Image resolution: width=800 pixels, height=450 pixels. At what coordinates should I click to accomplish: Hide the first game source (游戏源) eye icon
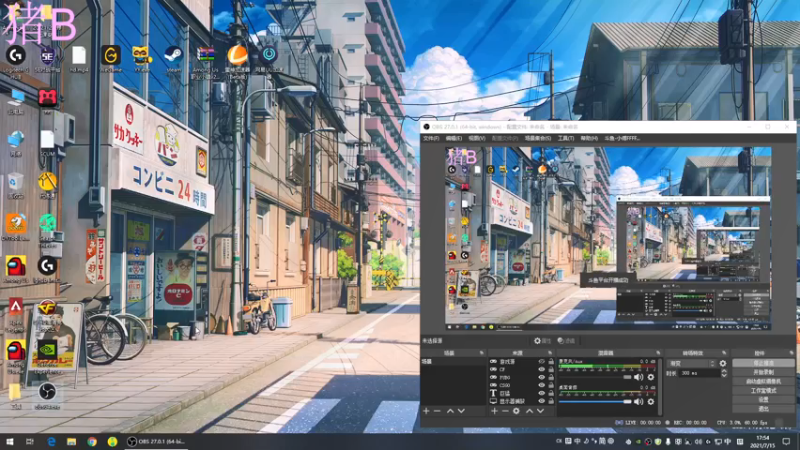pos(542,362)
